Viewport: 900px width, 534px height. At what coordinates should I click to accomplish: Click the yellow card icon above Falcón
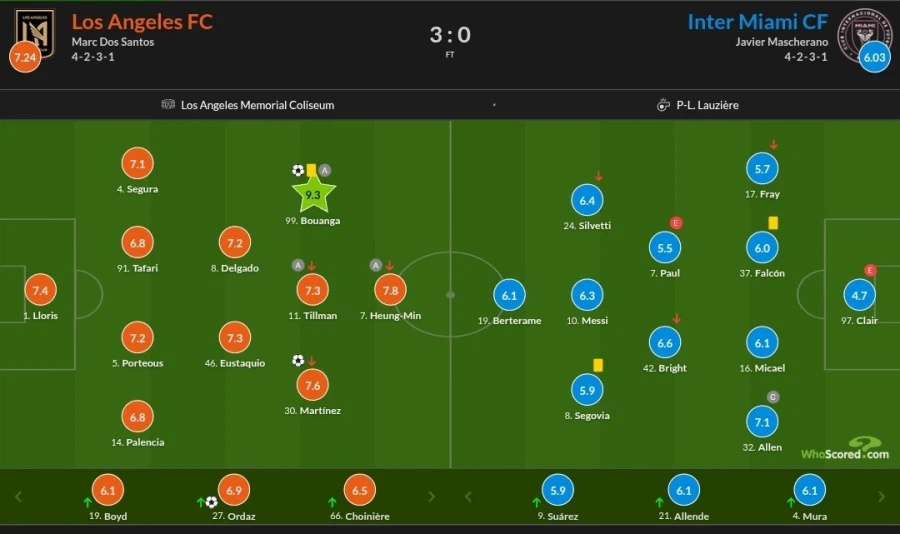click(x=773, y=223)
